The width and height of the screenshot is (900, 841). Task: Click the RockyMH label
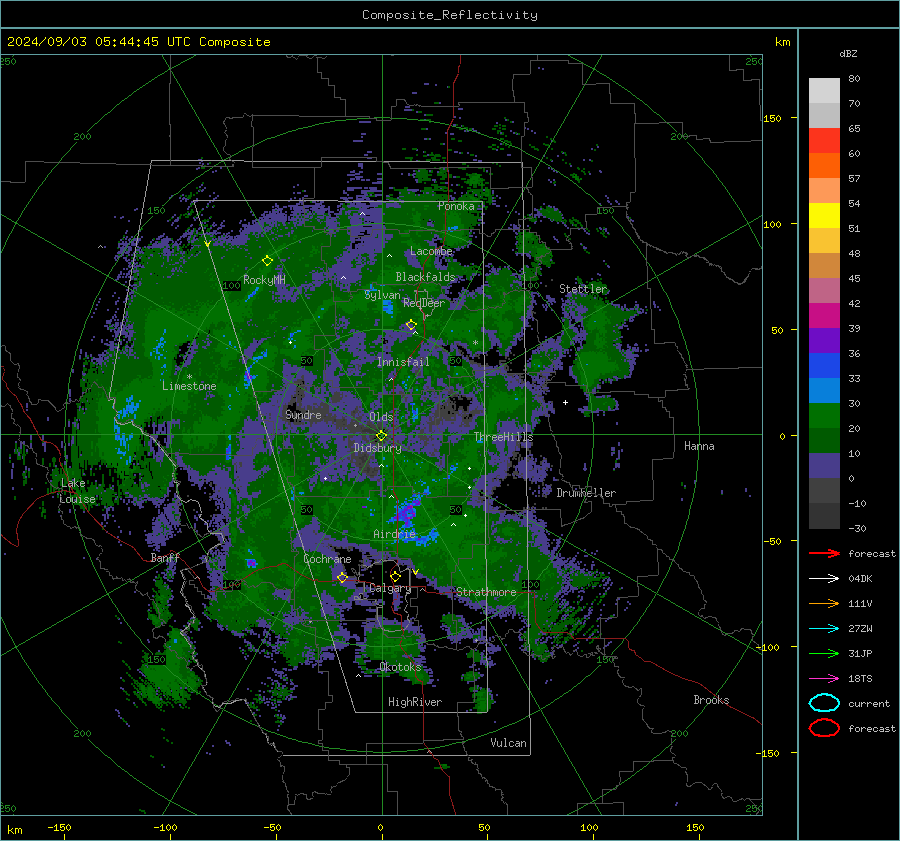[x=264, y=280]
